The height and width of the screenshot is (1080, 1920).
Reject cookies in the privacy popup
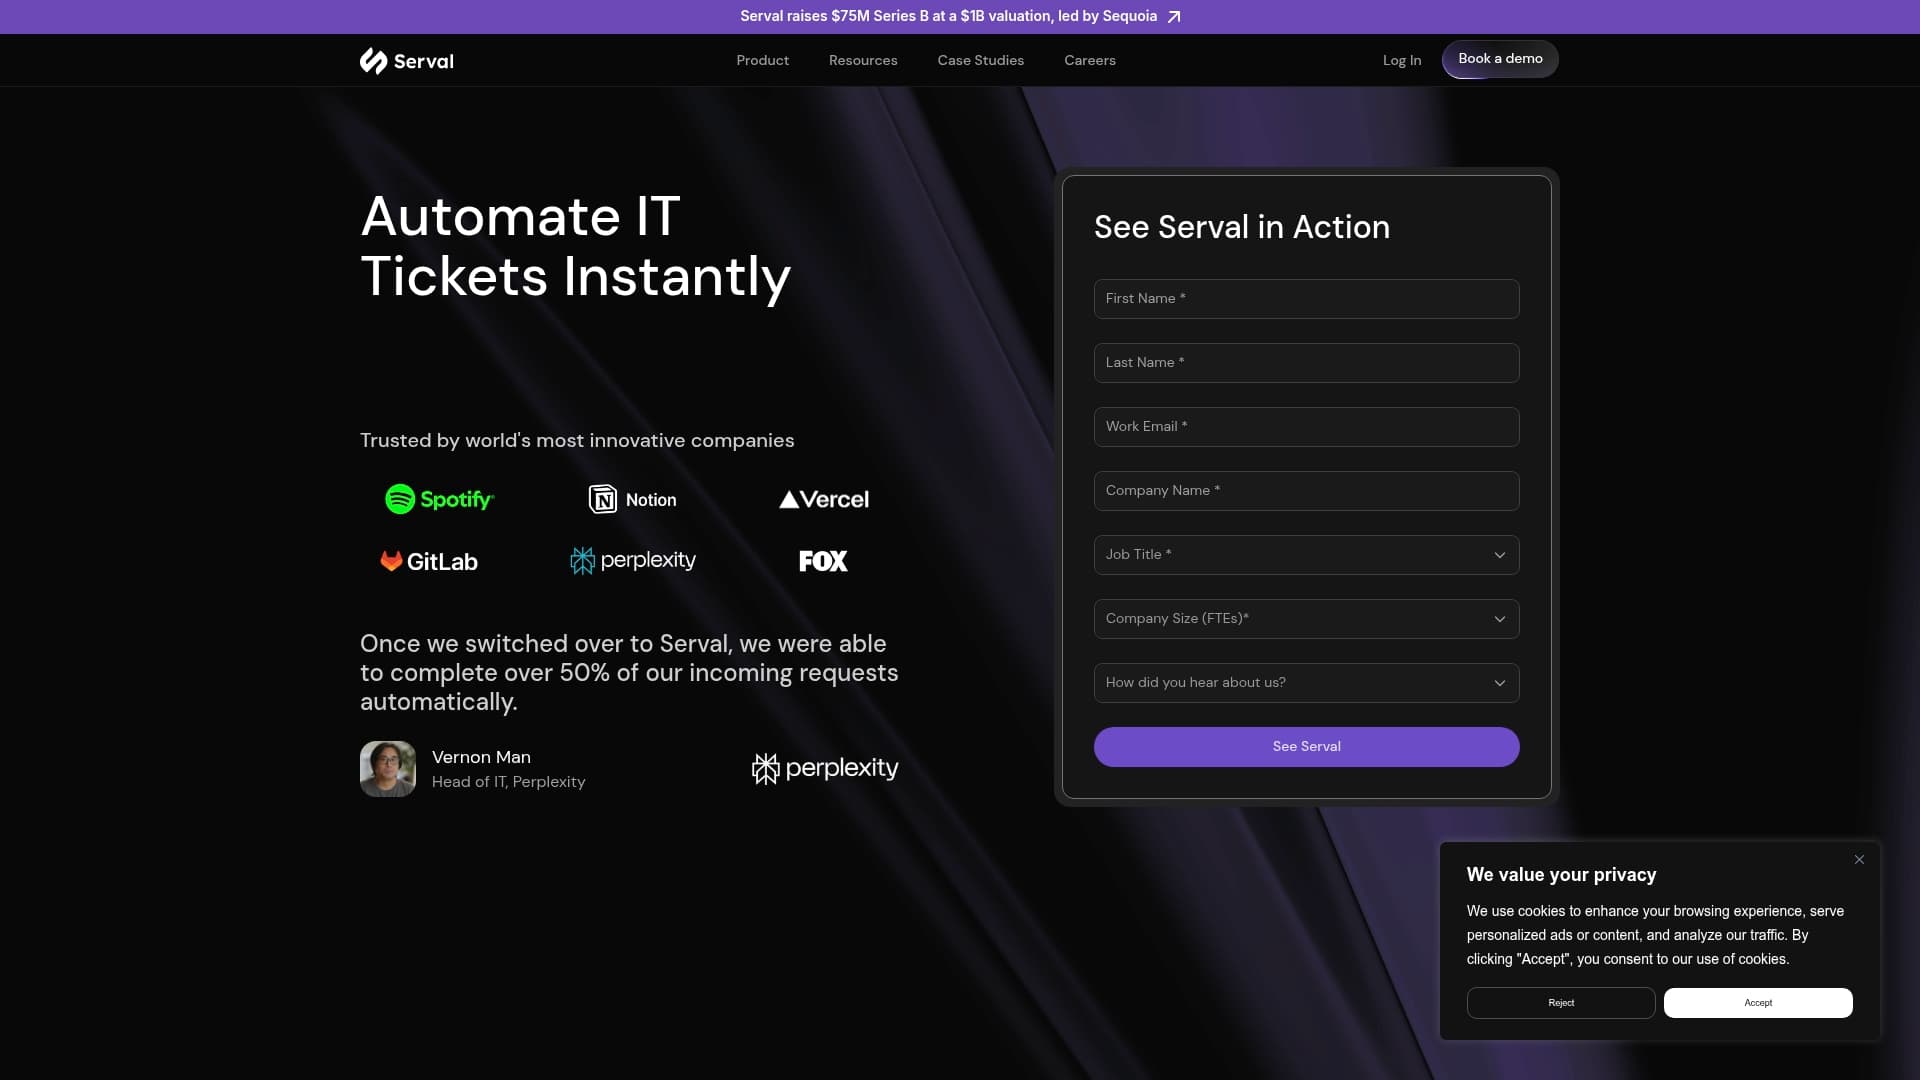(1560, 1003)
